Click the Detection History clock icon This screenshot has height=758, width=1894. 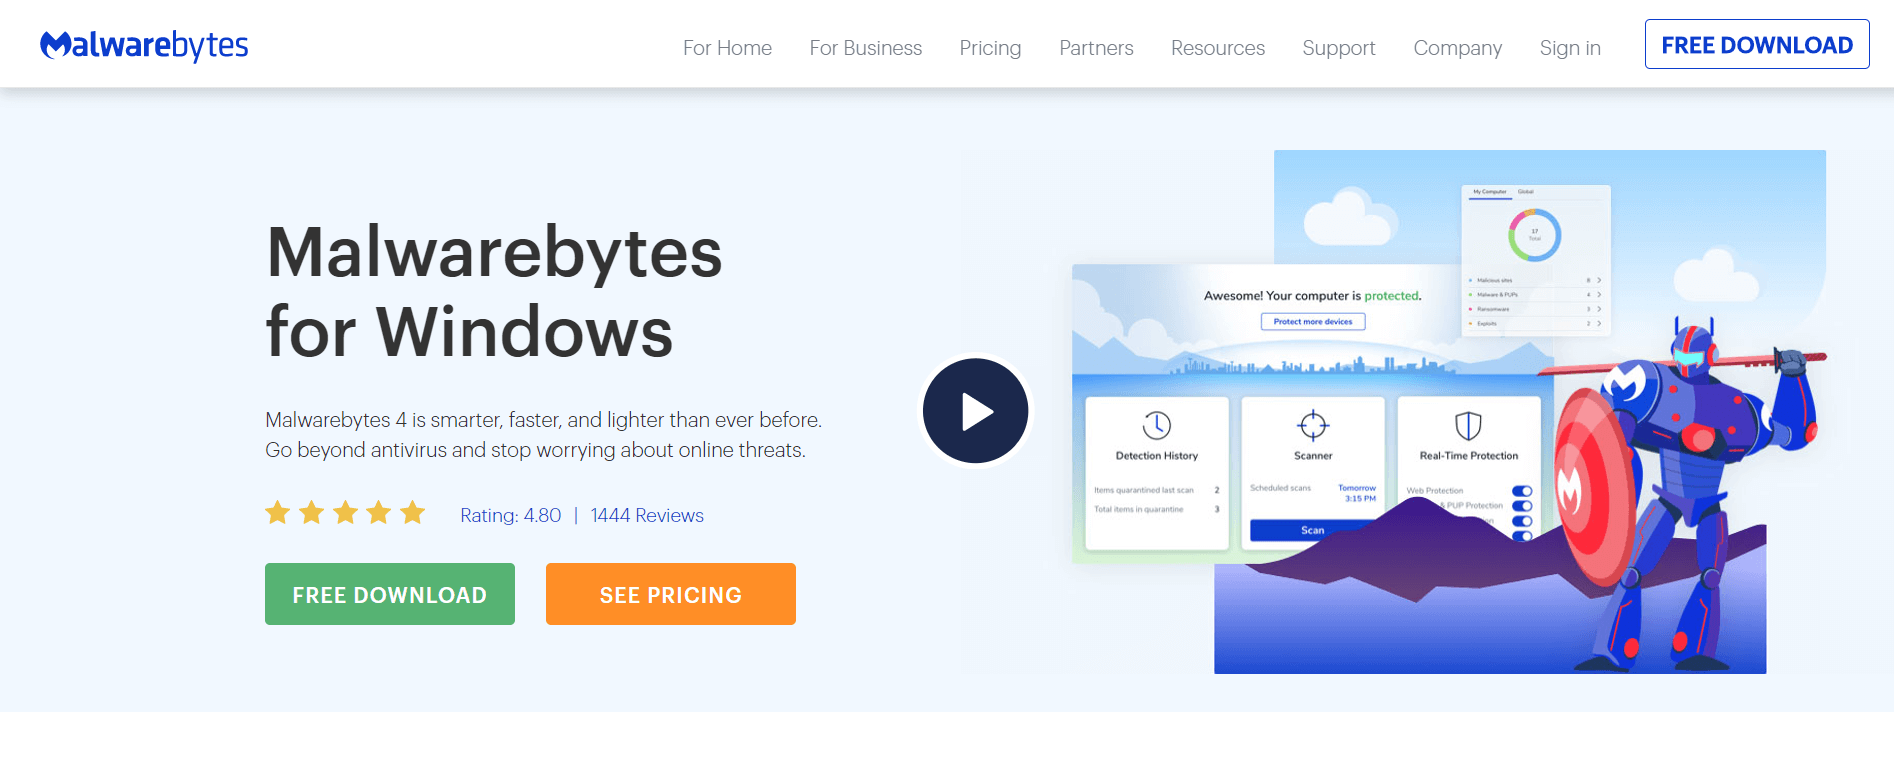[1157, 425]
